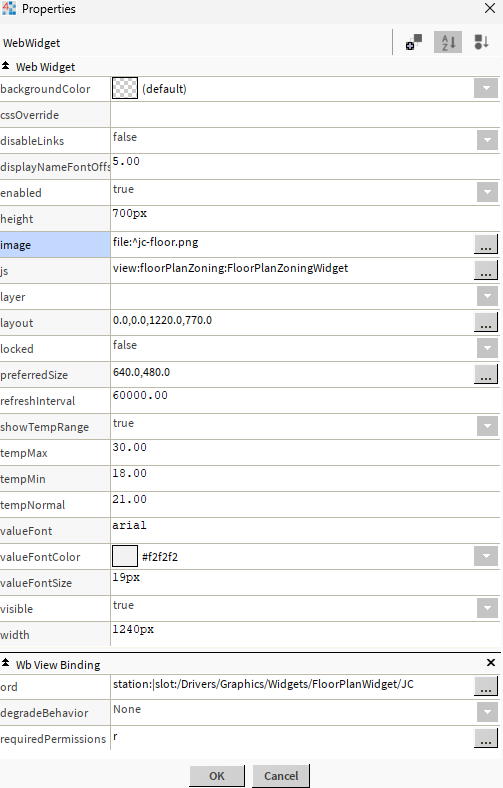
Task: Open the showTempRange dropdown arrow
Action: [x=487, y=426]
